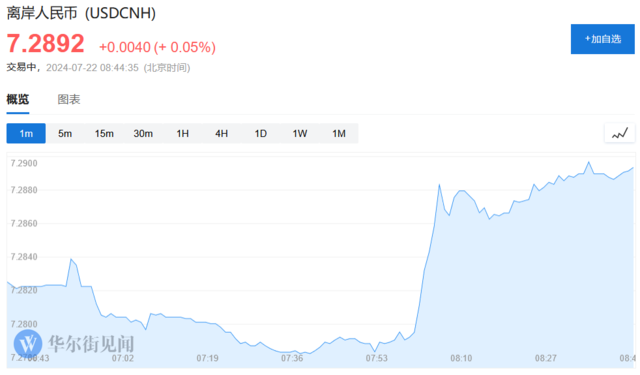Screen dimensions: 640x375
Task: Click the 7.2900 axis label
Action: click(x=24, y=163)
